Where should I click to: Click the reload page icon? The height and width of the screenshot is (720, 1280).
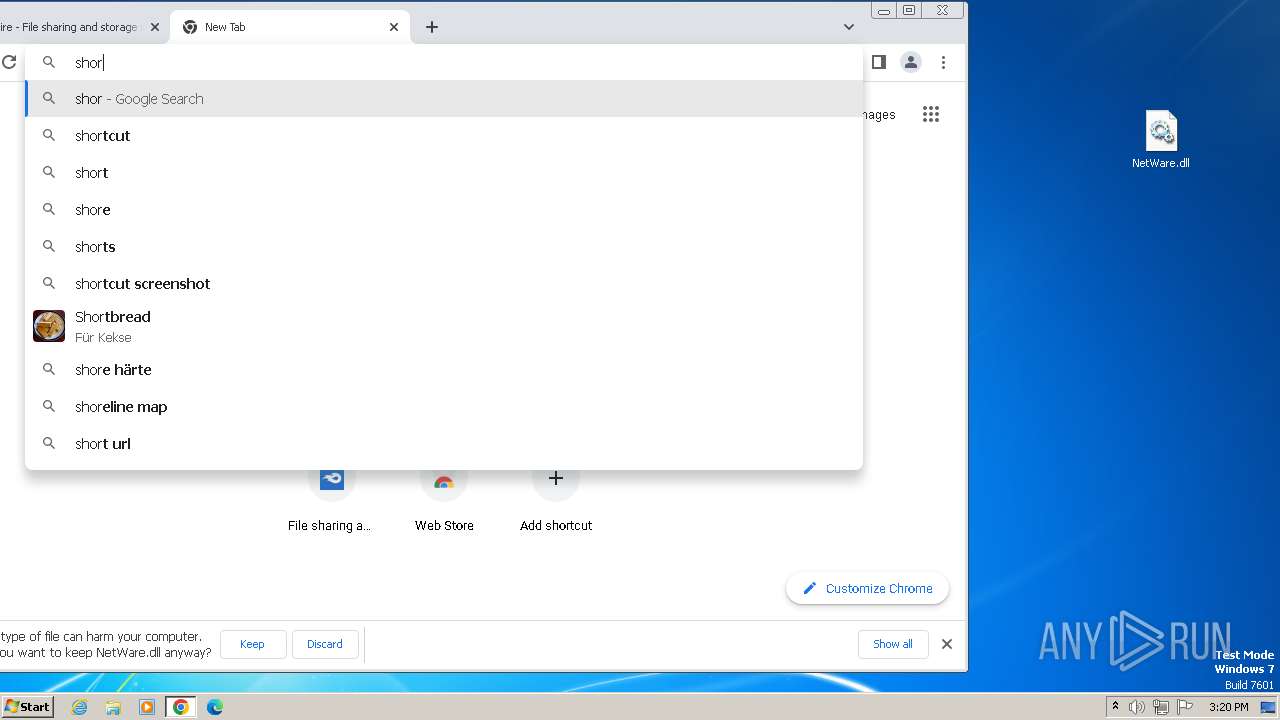(x=9, y=62)
